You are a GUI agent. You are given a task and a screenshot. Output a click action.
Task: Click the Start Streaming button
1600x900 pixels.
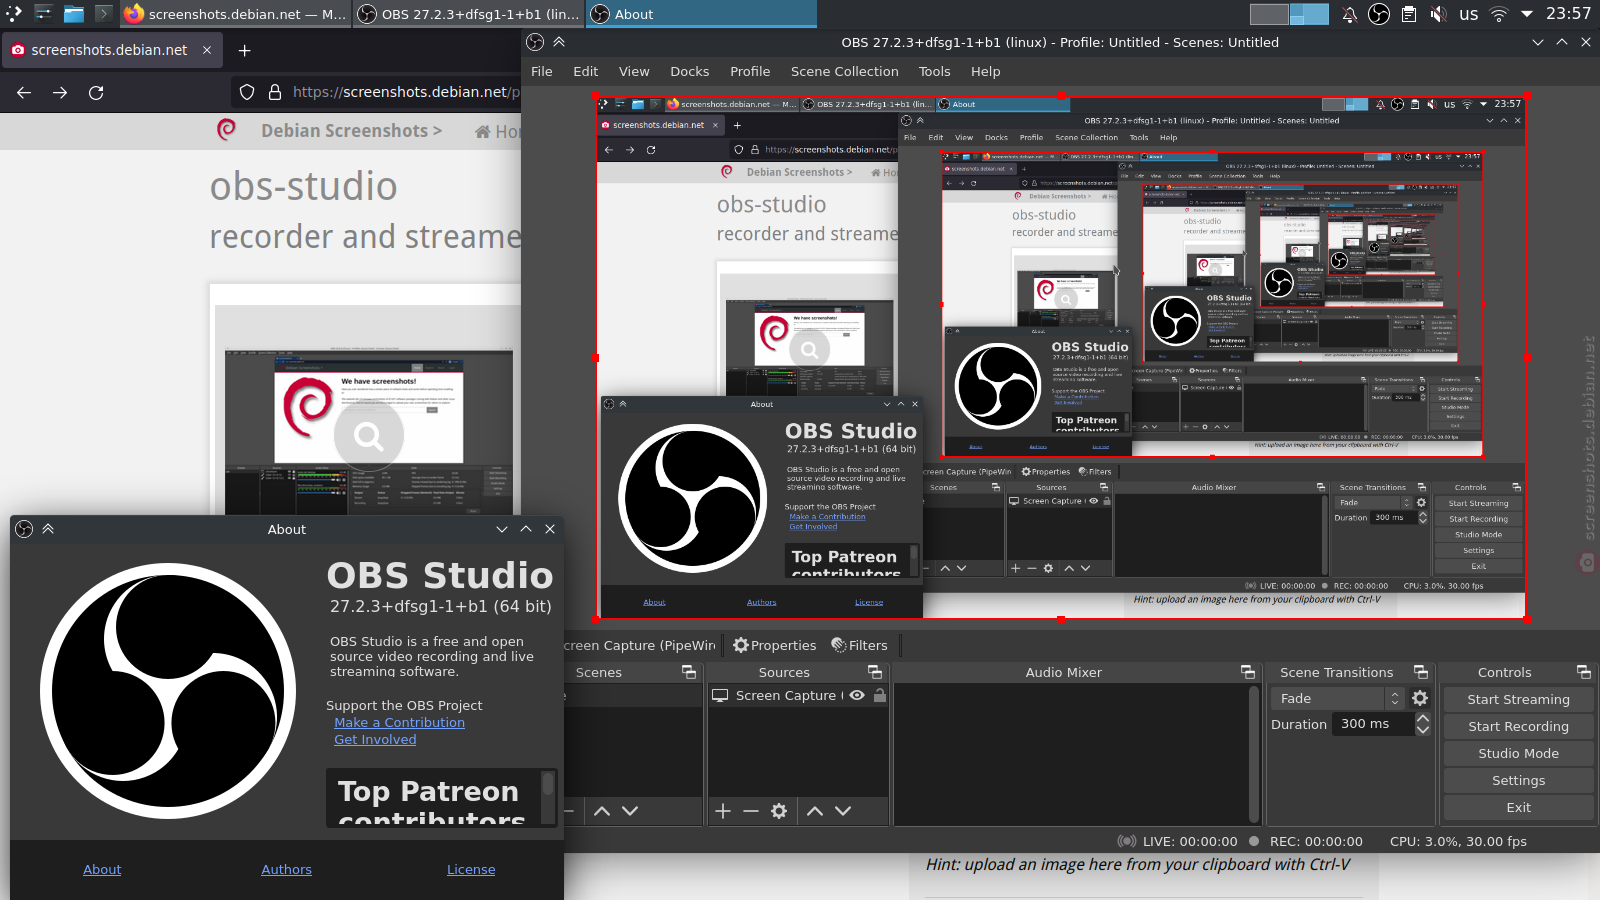click(x=1518, y=700)
